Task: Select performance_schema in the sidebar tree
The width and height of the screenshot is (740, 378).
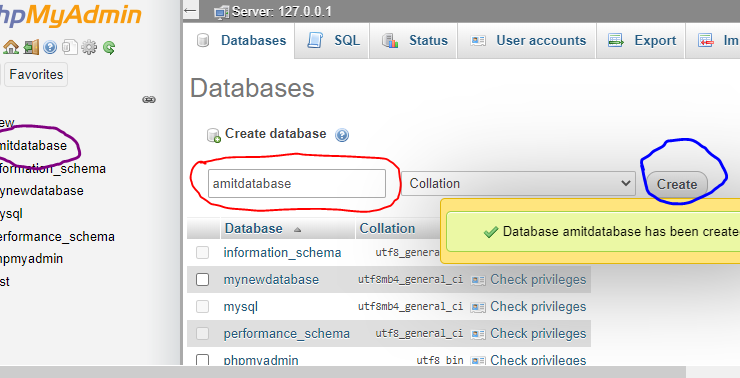Action: [57, 236]
